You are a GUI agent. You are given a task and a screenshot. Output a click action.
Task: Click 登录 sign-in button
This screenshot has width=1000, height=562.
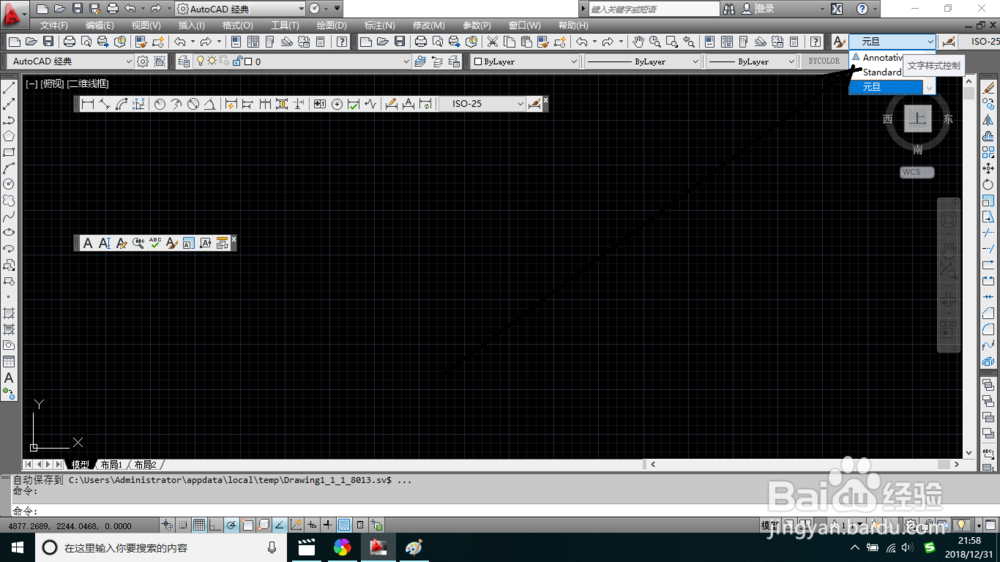(765, 9)
